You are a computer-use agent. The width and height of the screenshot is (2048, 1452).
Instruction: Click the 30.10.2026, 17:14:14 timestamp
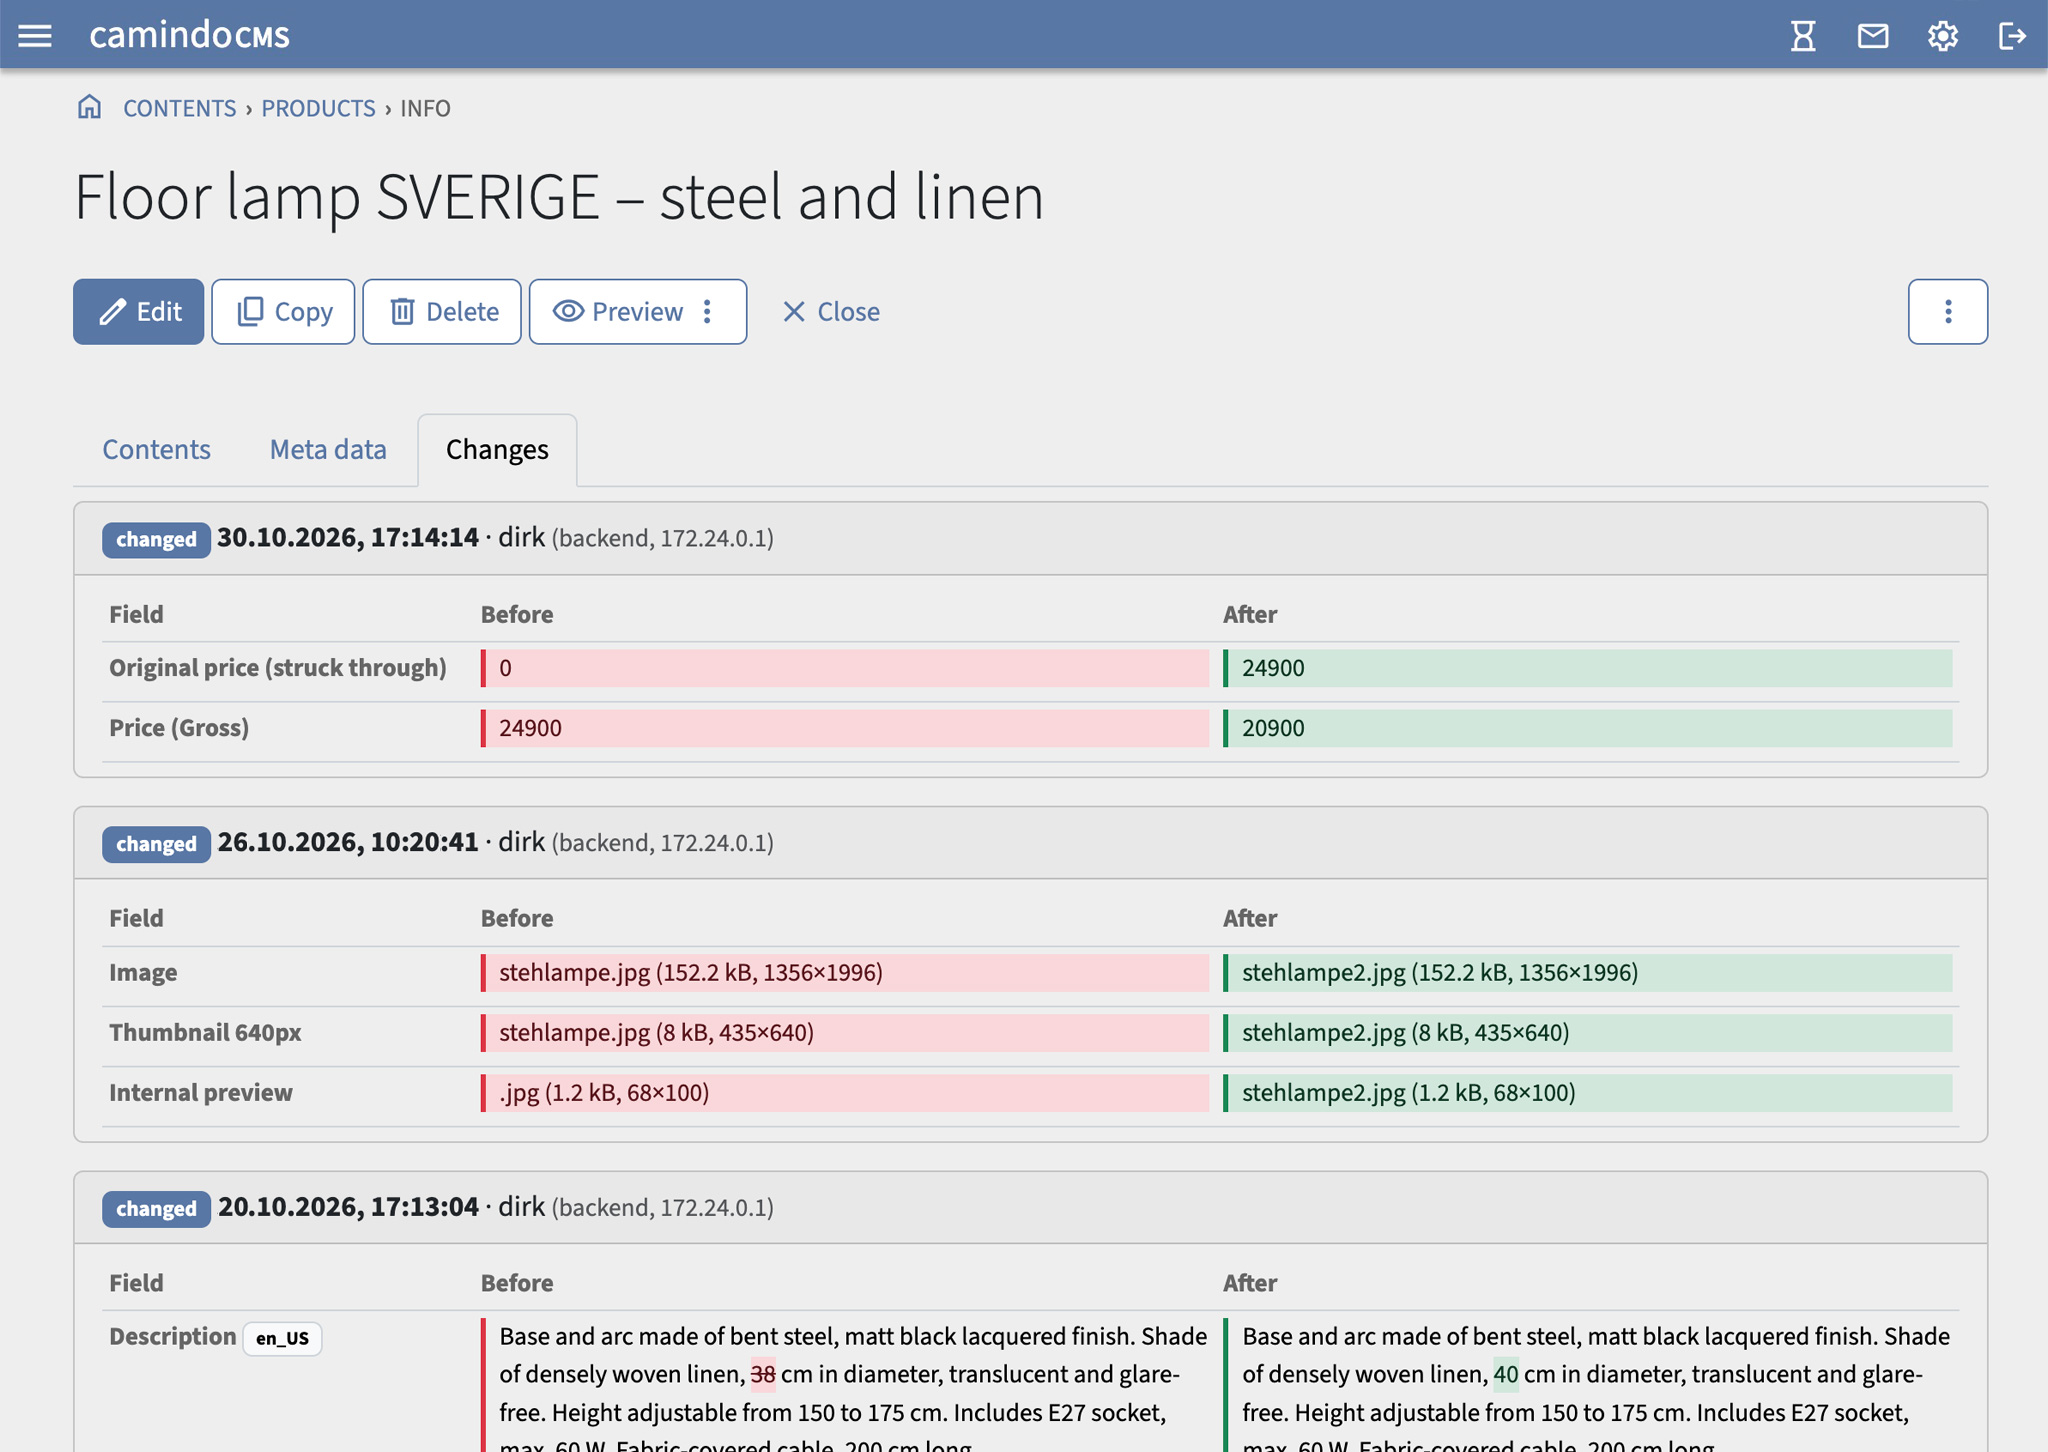click(x=348, y=538)
